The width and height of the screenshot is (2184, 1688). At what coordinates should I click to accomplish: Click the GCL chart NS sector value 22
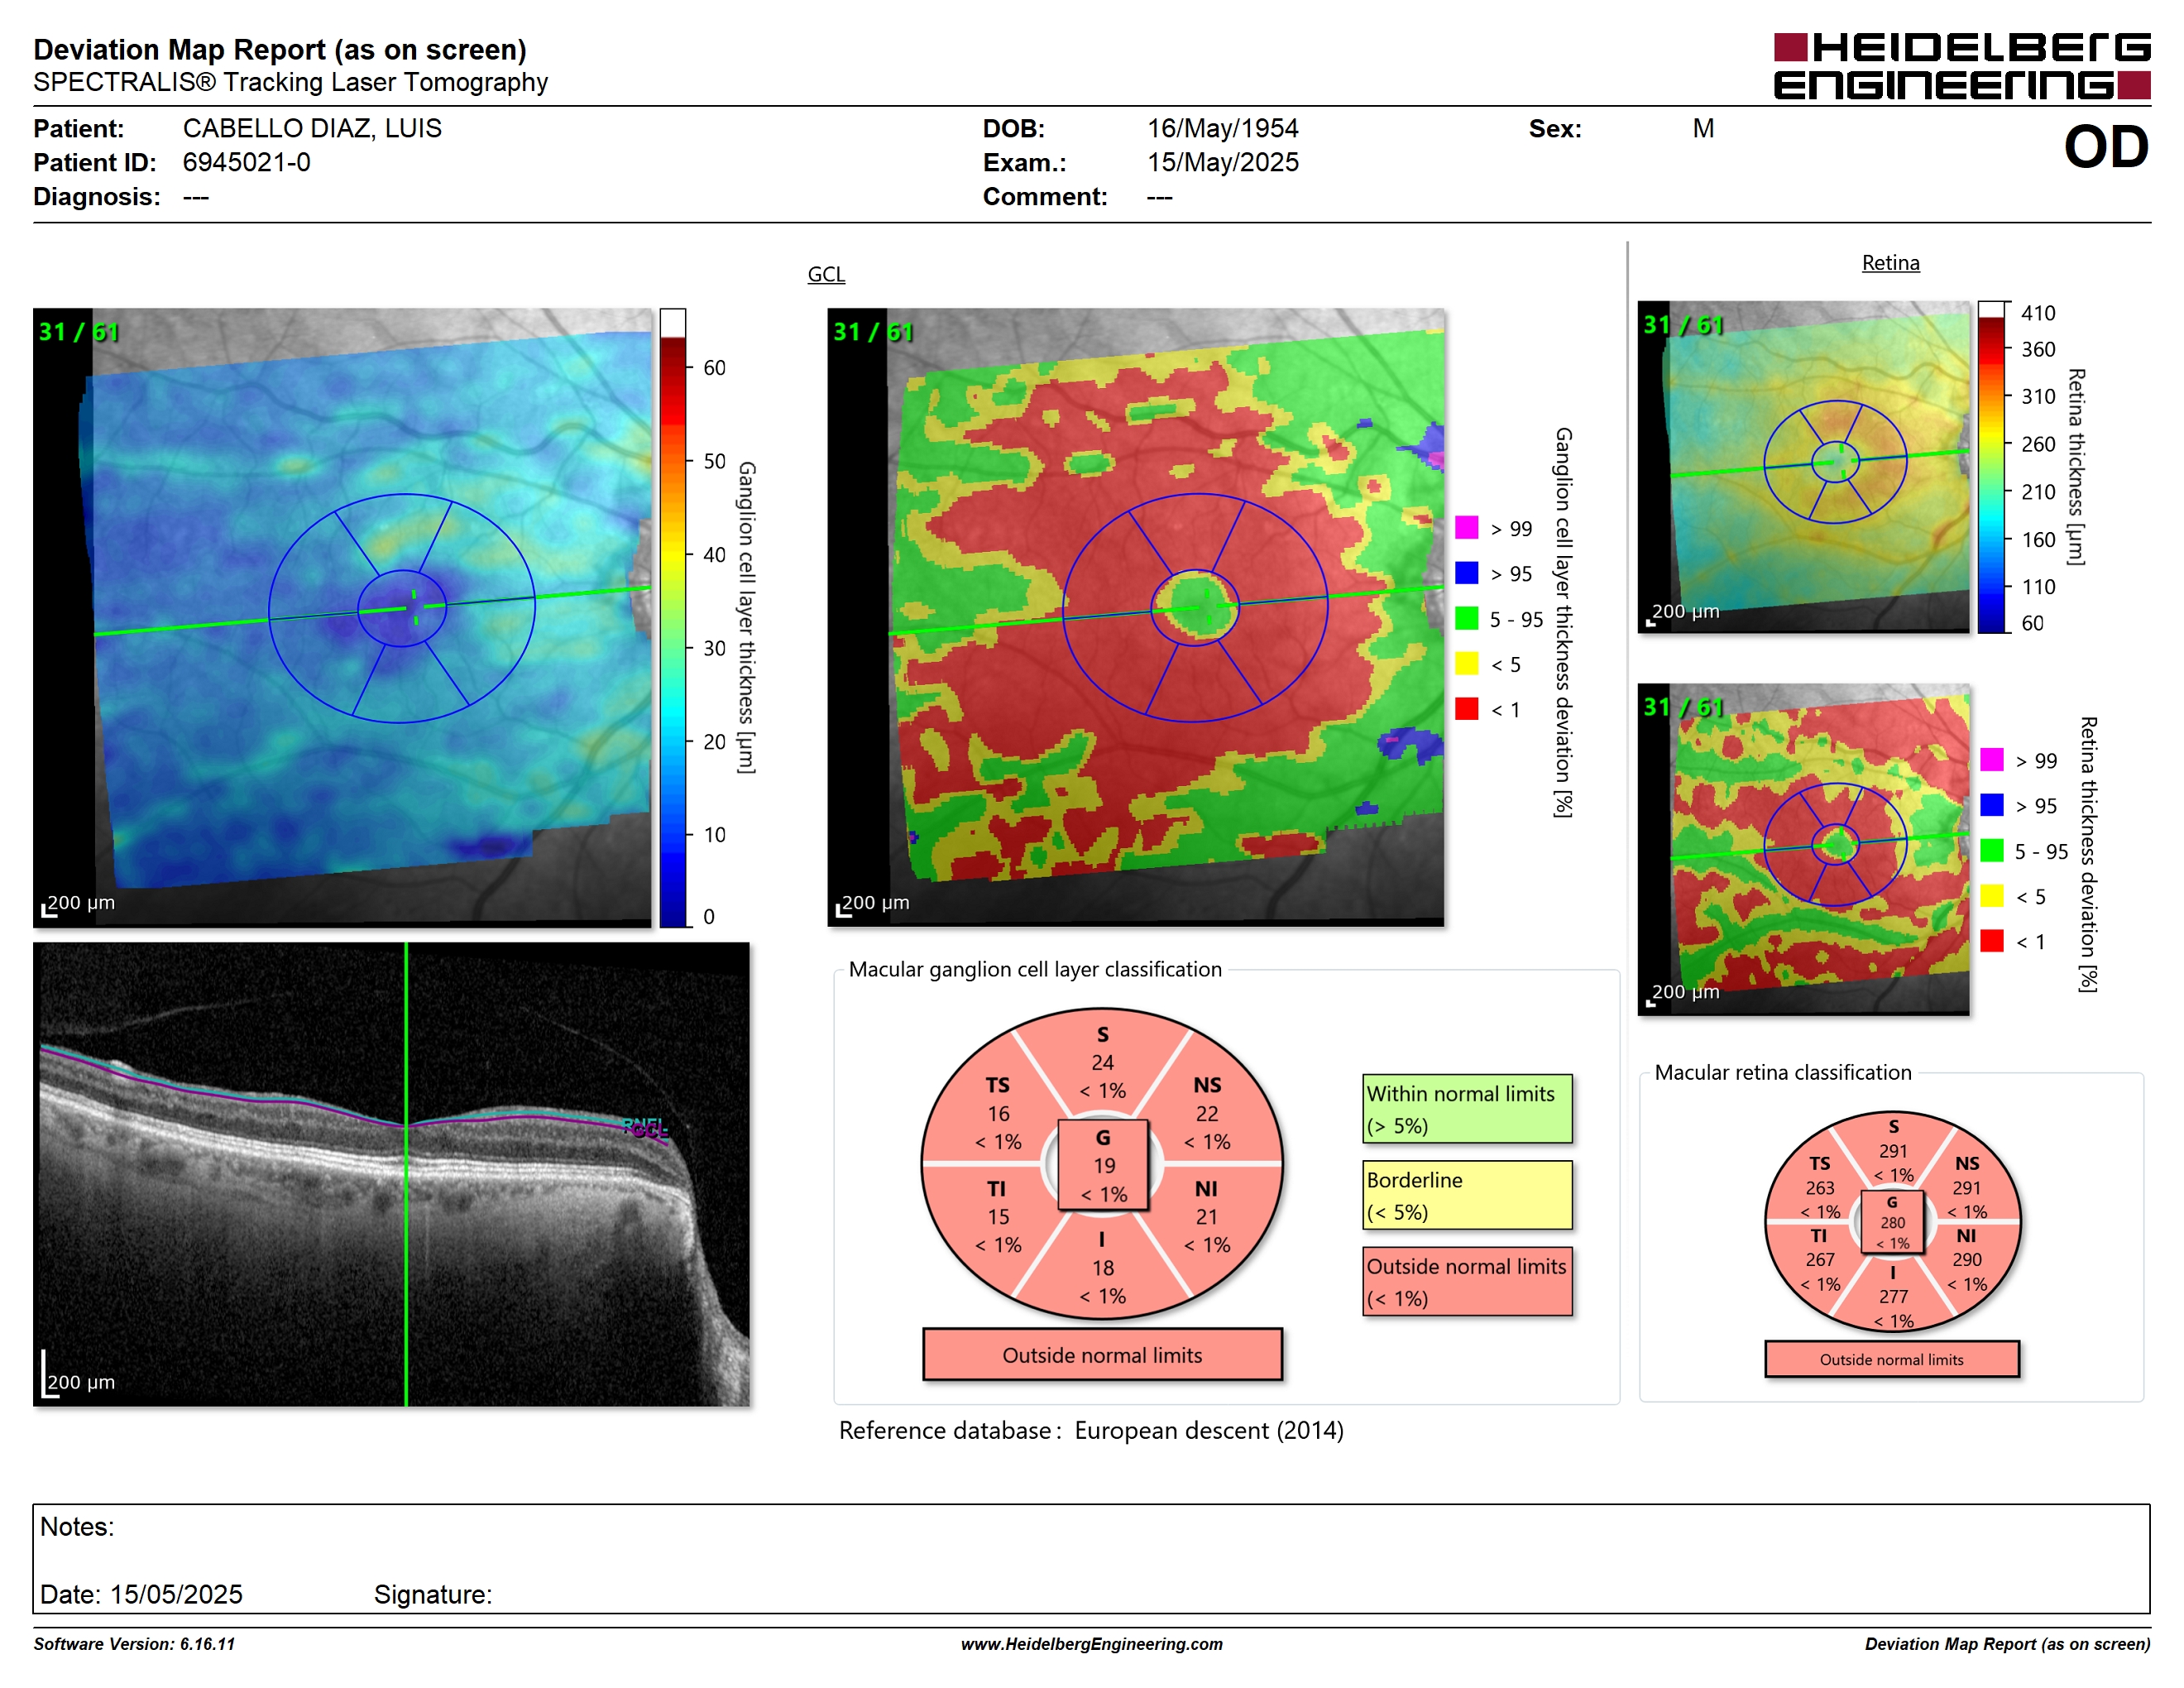1207,1114
